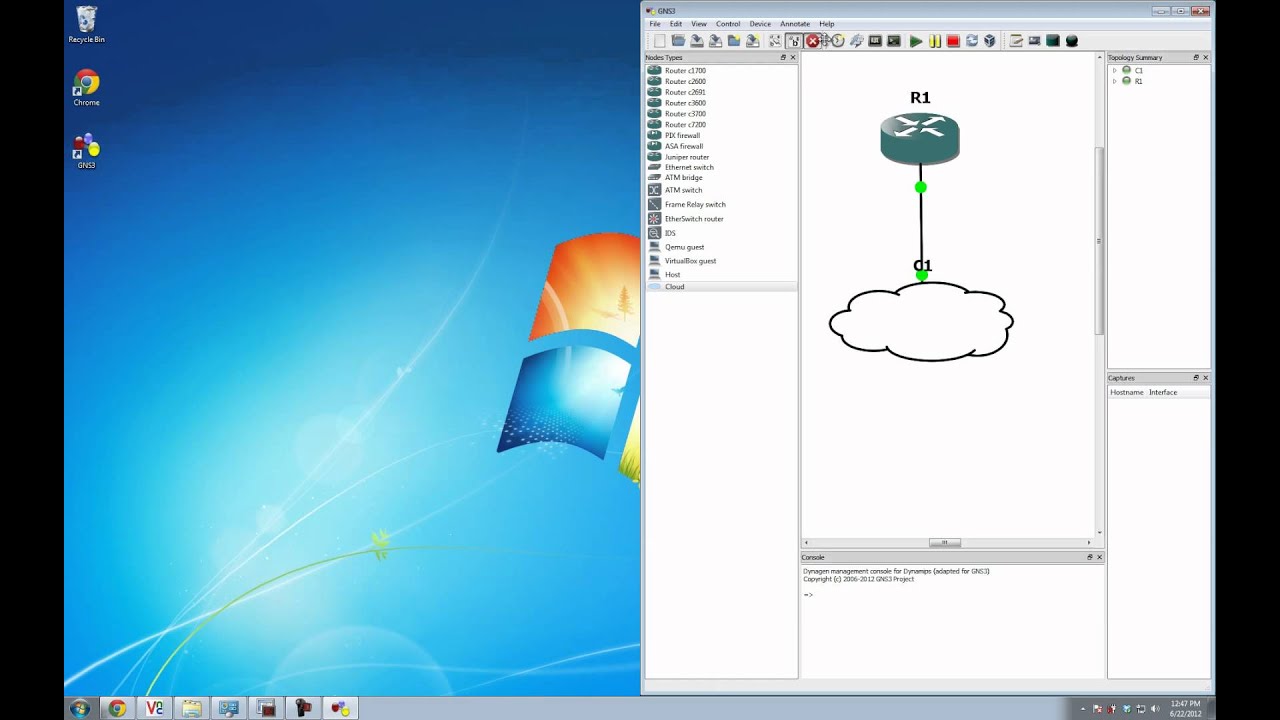The height and width of the screenshot is (720, 1280).
Task: Select Ethernet switch node type
Action: click(721, 167)
